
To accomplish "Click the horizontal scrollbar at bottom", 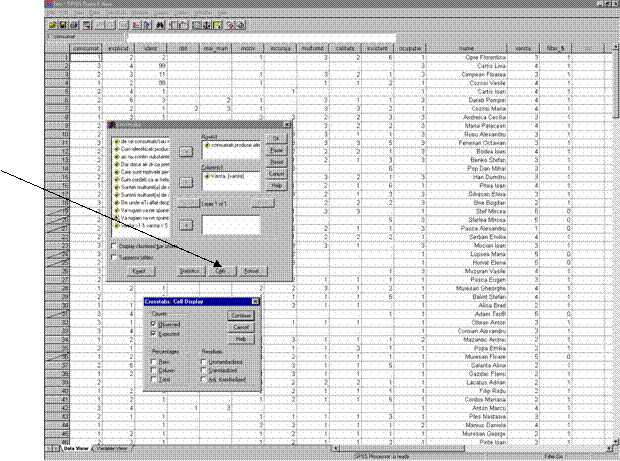I will coord(471,448).
